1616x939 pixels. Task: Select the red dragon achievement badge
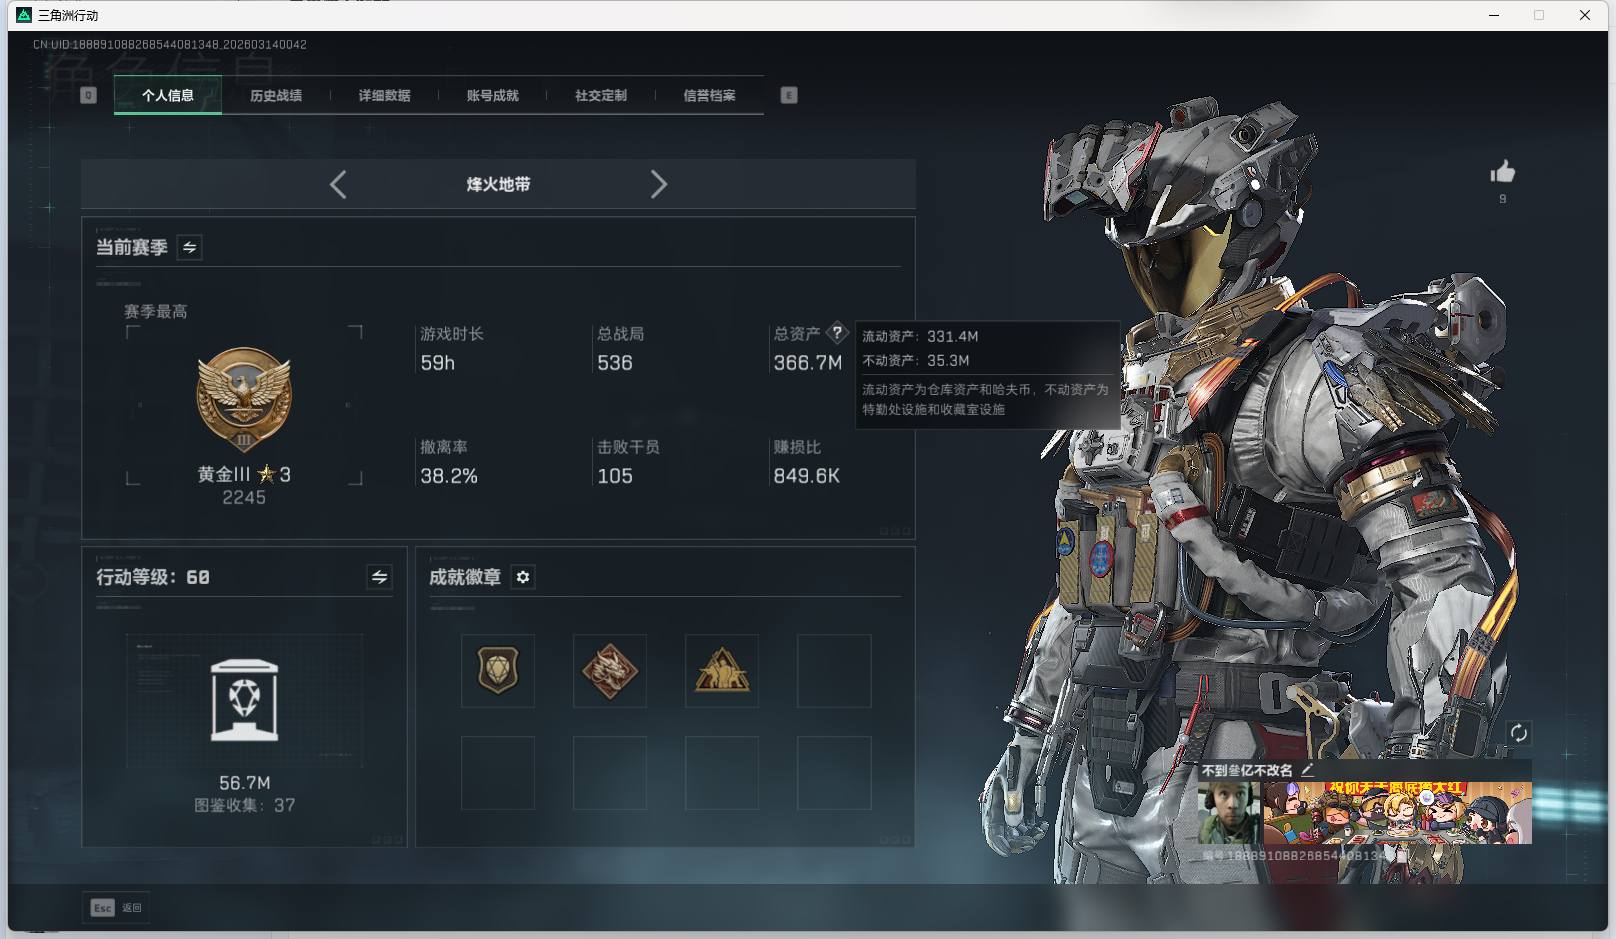pos(610,671)
